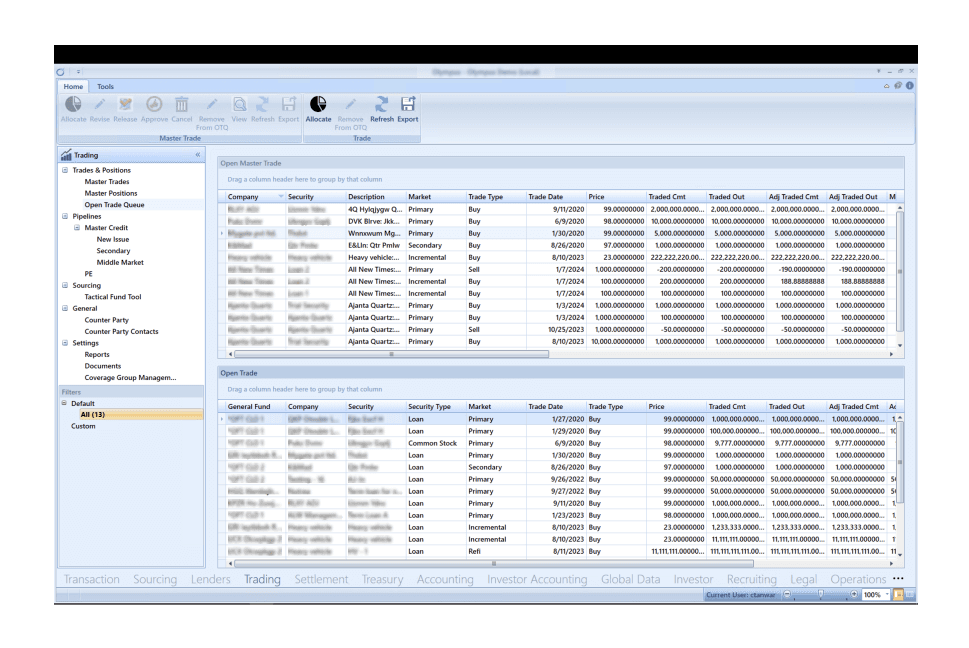This screenshot has height=648, width=969.
Task: Select Master Positions in navigation tree
Action: (x=111, y=193)
